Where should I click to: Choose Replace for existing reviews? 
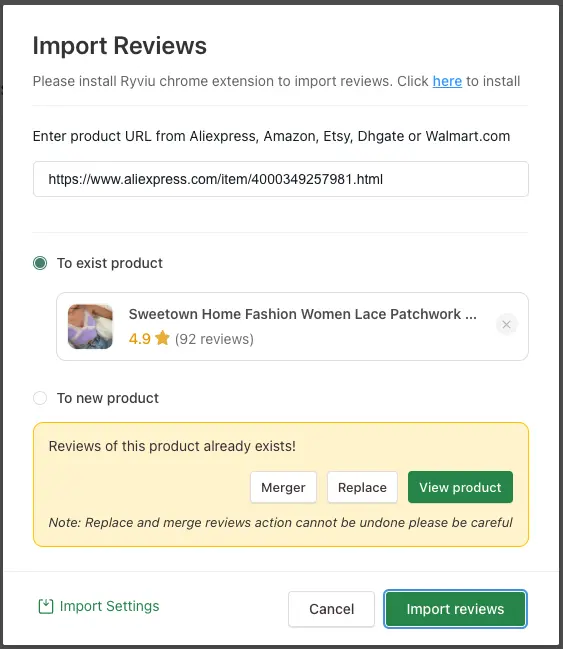362,487
